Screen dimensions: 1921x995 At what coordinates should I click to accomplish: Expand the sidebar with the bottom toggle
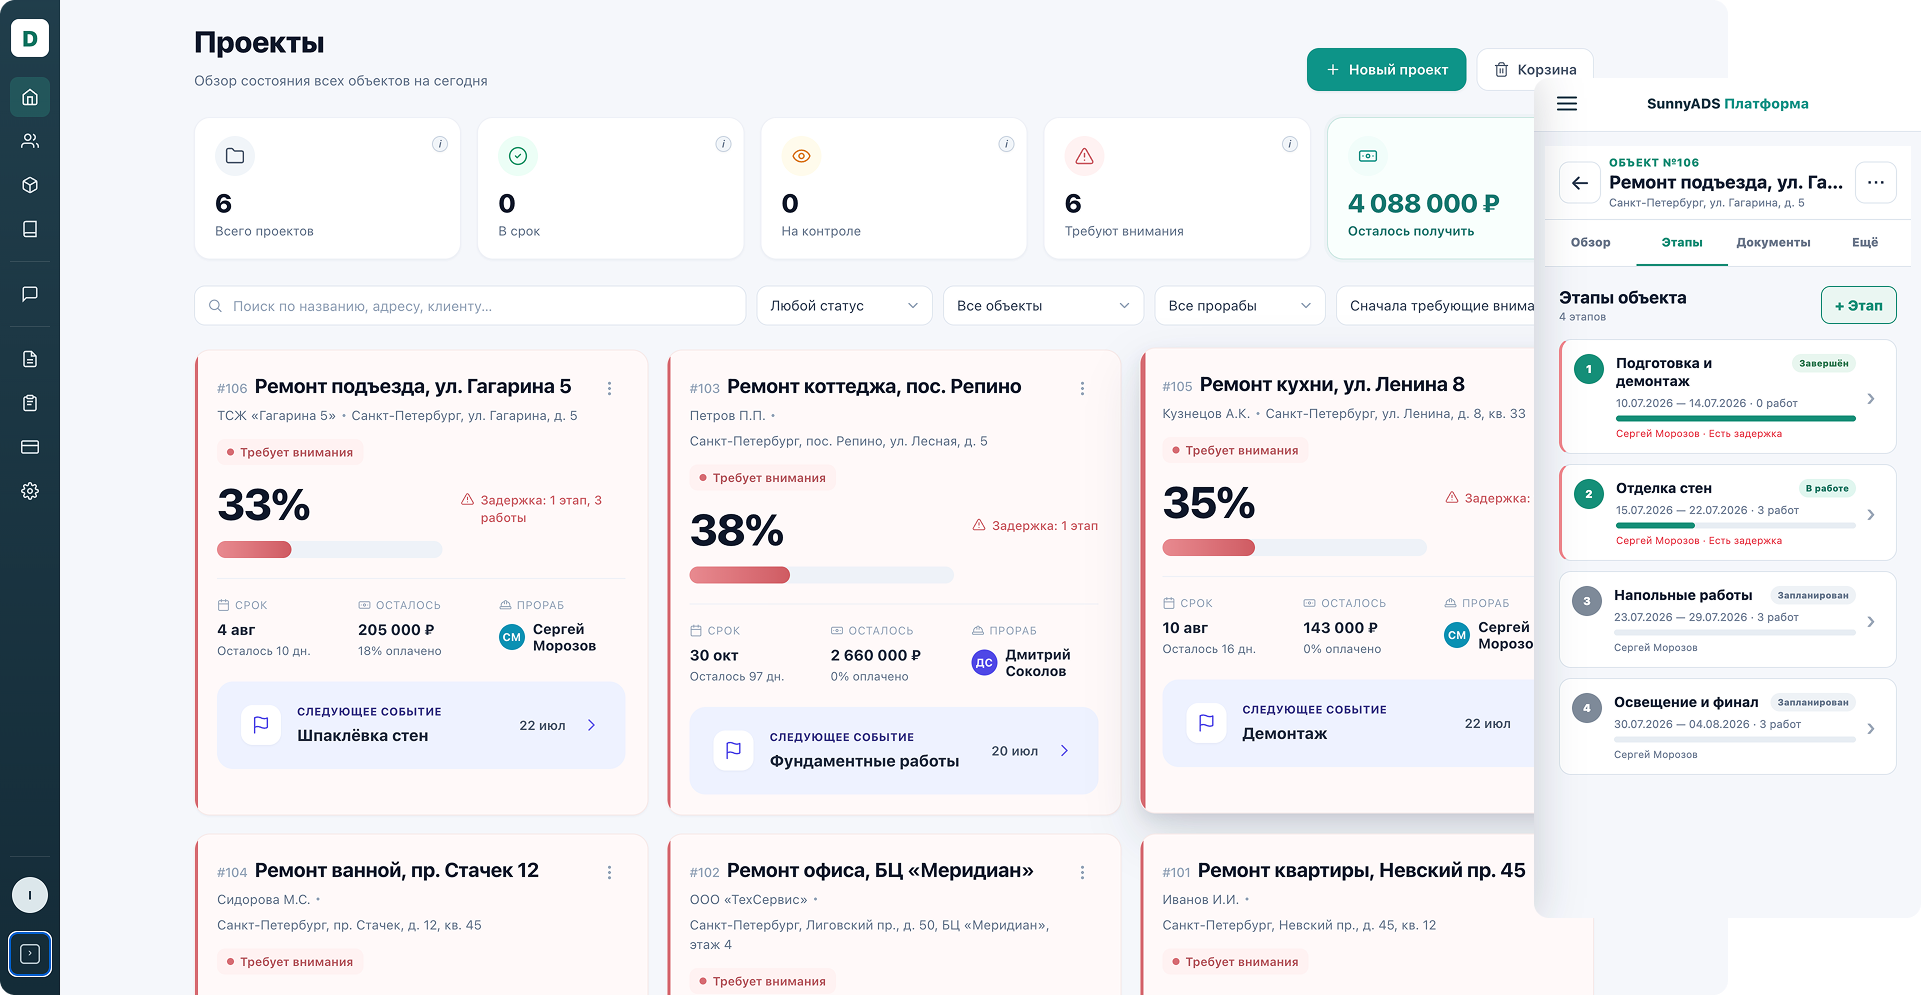[30, 954]
